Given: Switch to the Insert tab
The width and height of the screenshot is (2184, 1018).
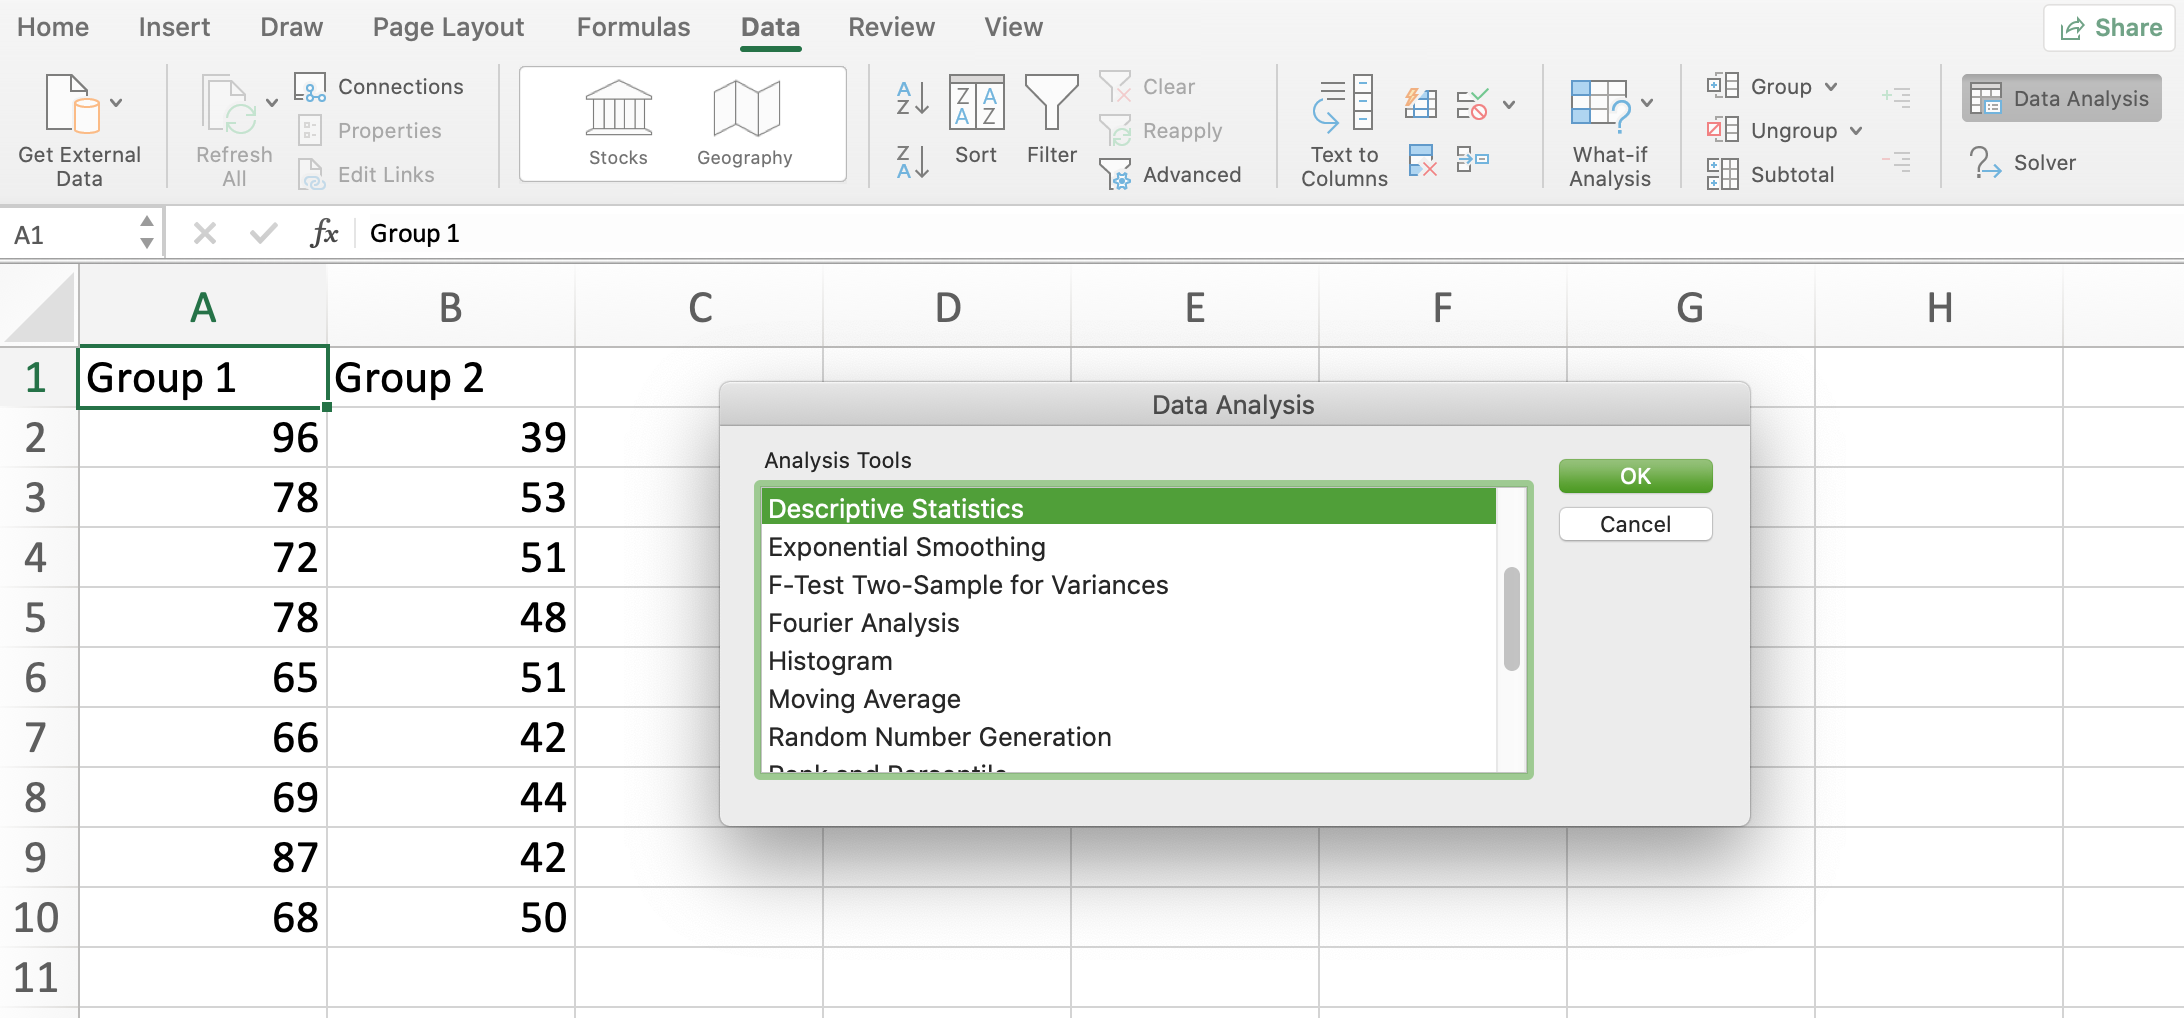Looking at the screenshot, I should pos(174,27).
